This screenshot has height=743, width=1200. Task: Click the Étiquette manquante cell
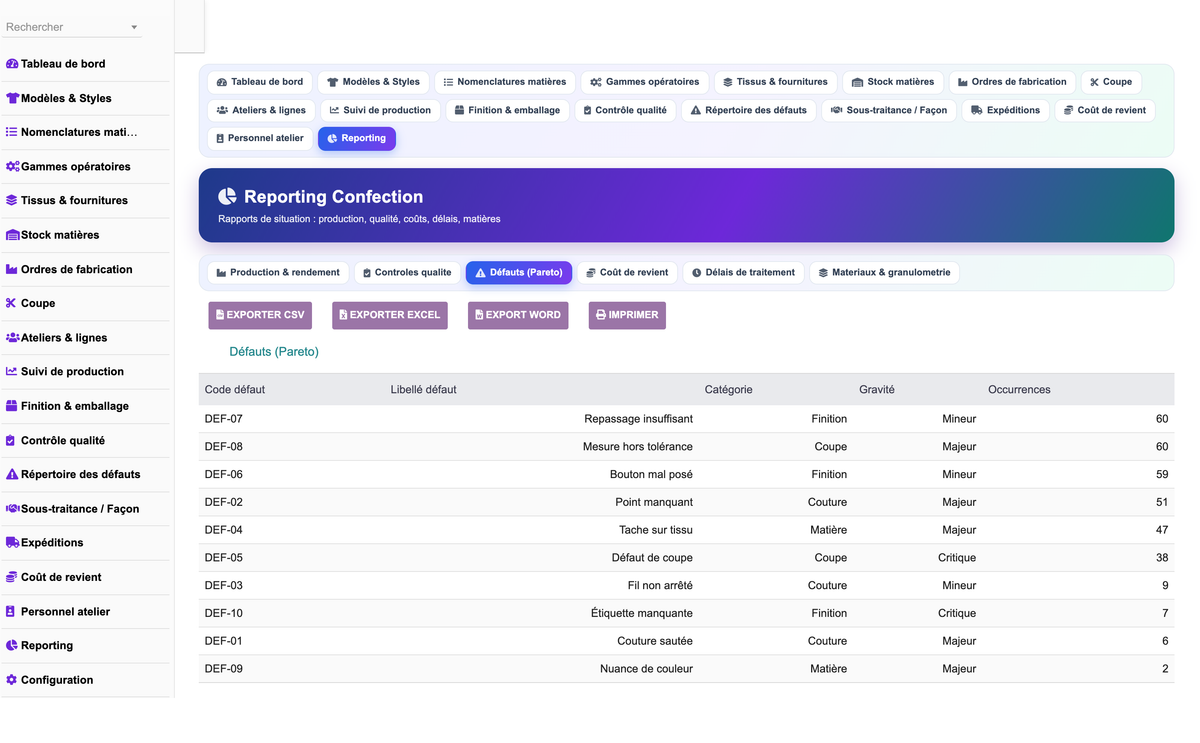point(642,613)
